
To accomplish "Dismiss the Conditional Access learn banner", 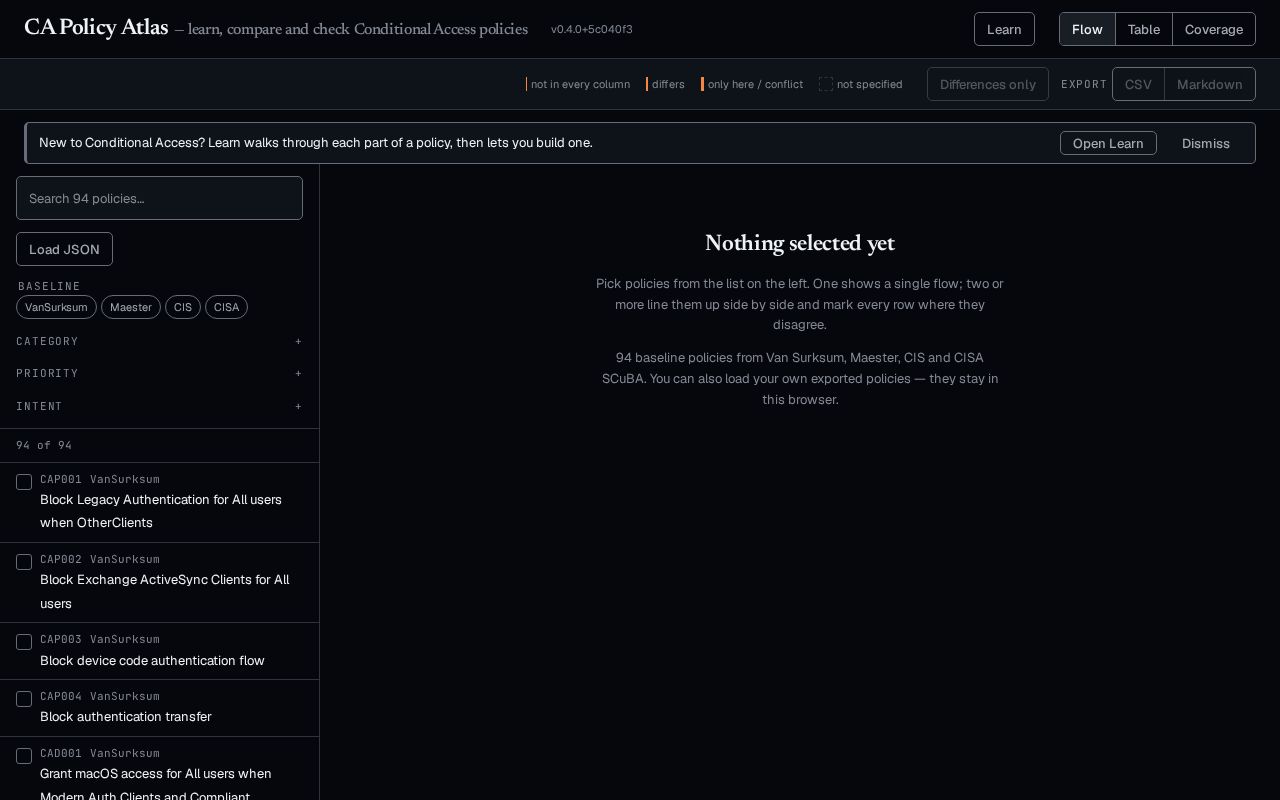I will tap(1206, 143).
